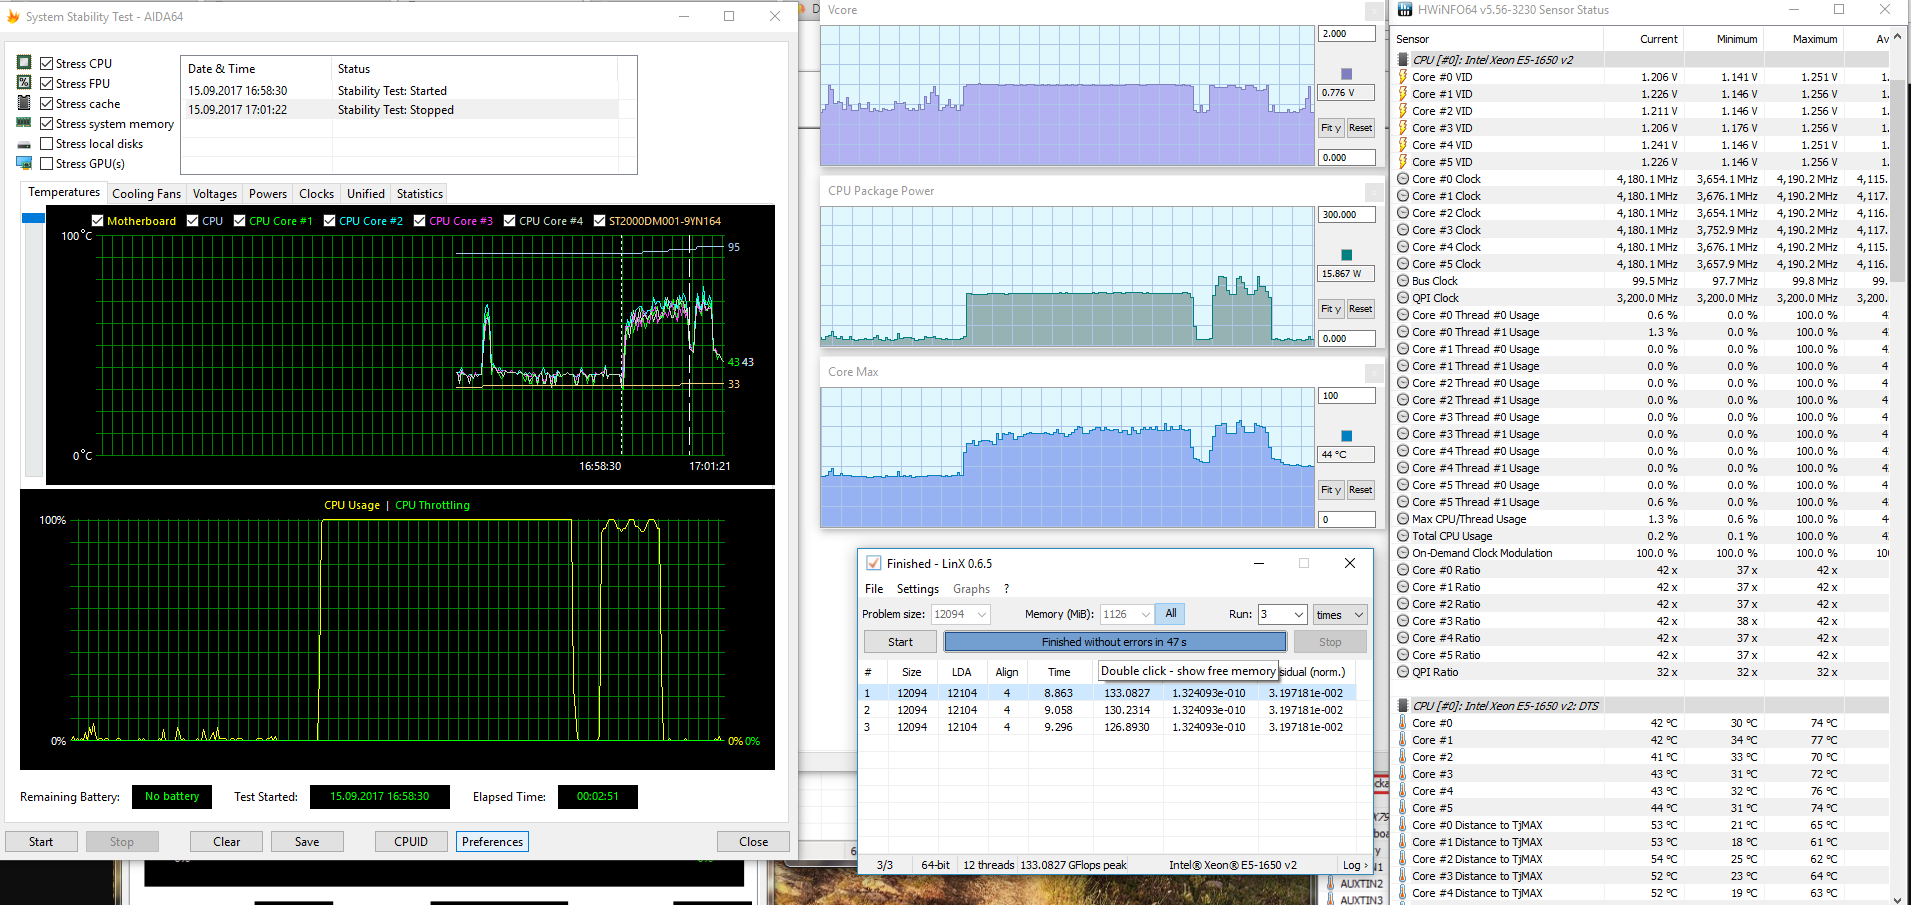1911x905 pixels.
Task: Toggle Stress system memory checkbox
Action: 46,124
